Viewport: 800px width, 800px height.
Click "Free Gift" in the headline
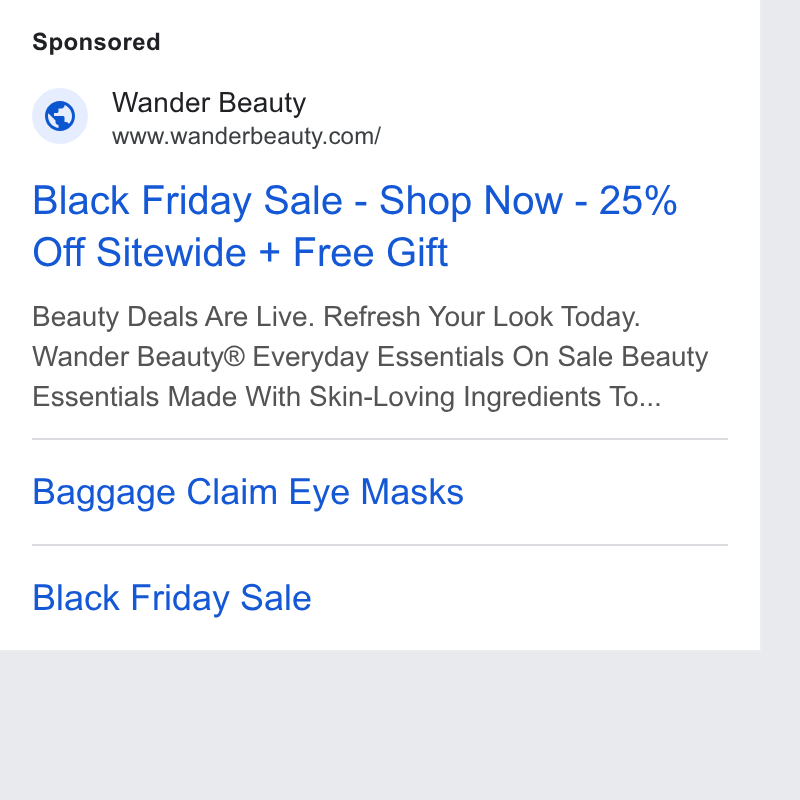point(370,252)
